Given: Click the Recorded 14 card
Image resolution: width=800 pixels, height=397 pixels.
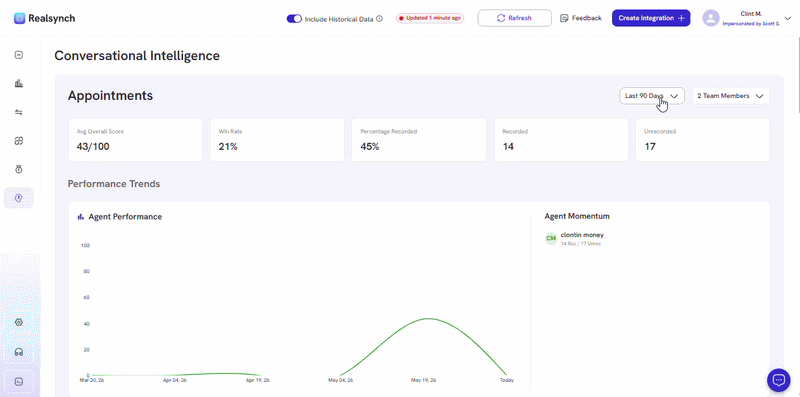Looking at the screenshot, I should (561, 140).
